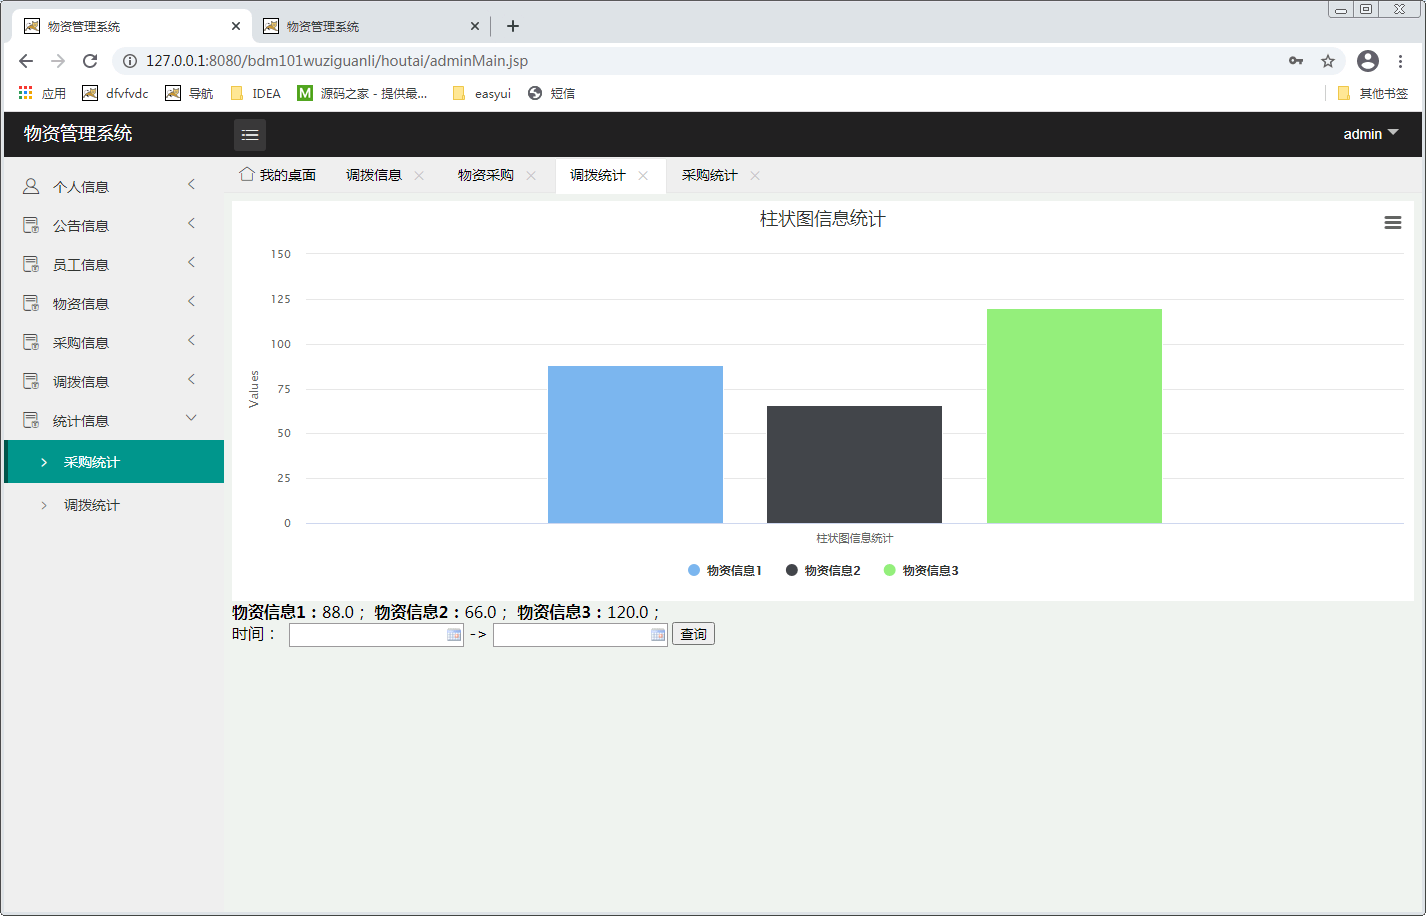Open the browser profile avatar icon

[x=1368, y=61]
